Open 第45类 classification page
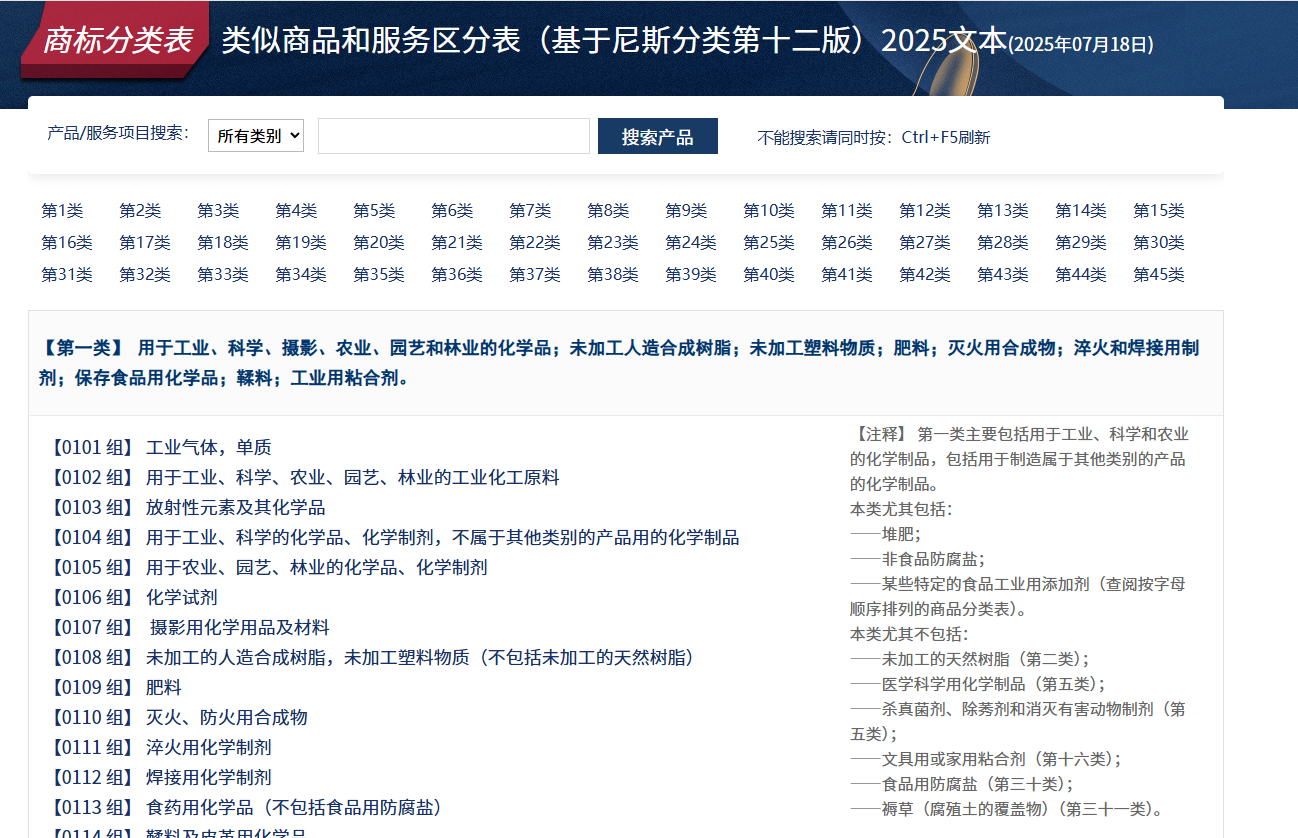This screenshot has width=1298, height=838. 1158,274
